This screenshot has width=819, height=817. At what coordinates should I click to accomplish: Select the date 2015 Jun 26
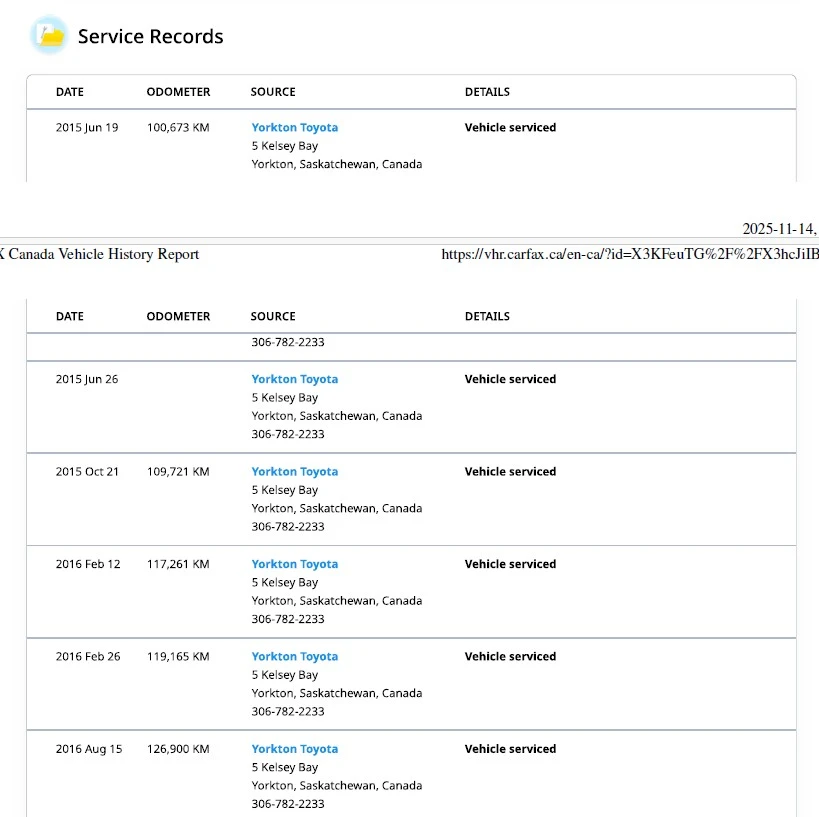pos(87,379)
